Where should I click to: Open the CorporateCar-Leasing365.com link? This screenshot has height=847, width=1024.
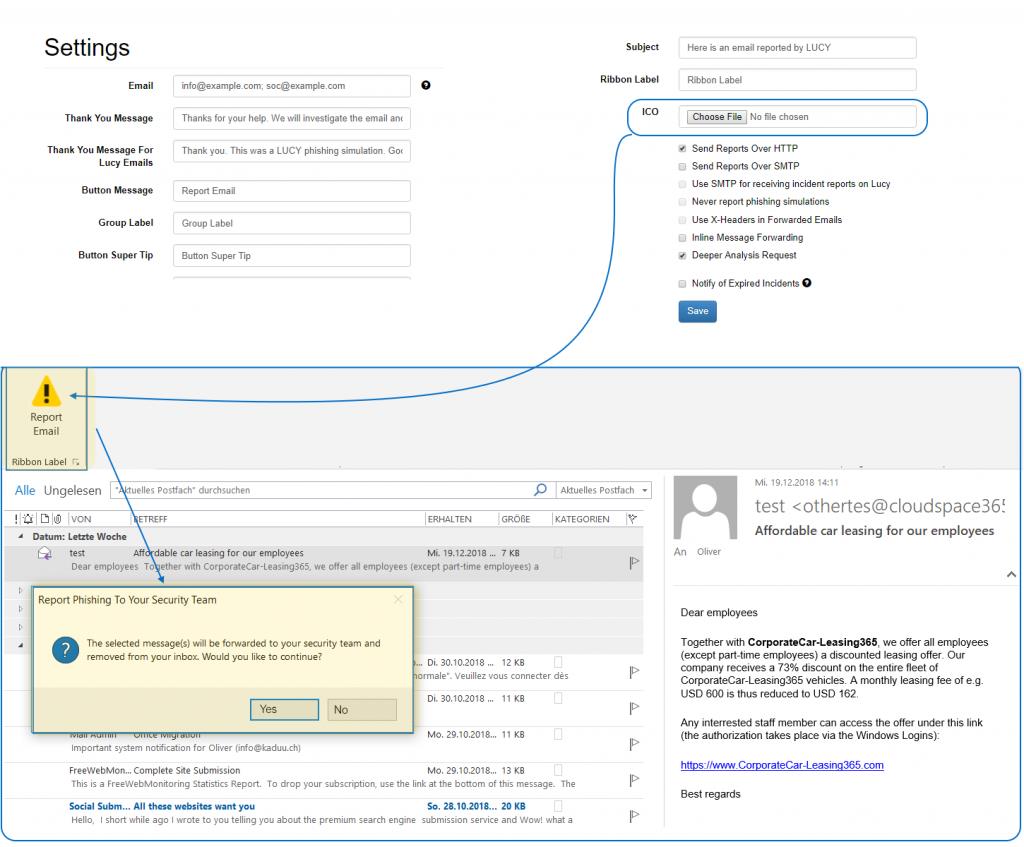[781, 765]
